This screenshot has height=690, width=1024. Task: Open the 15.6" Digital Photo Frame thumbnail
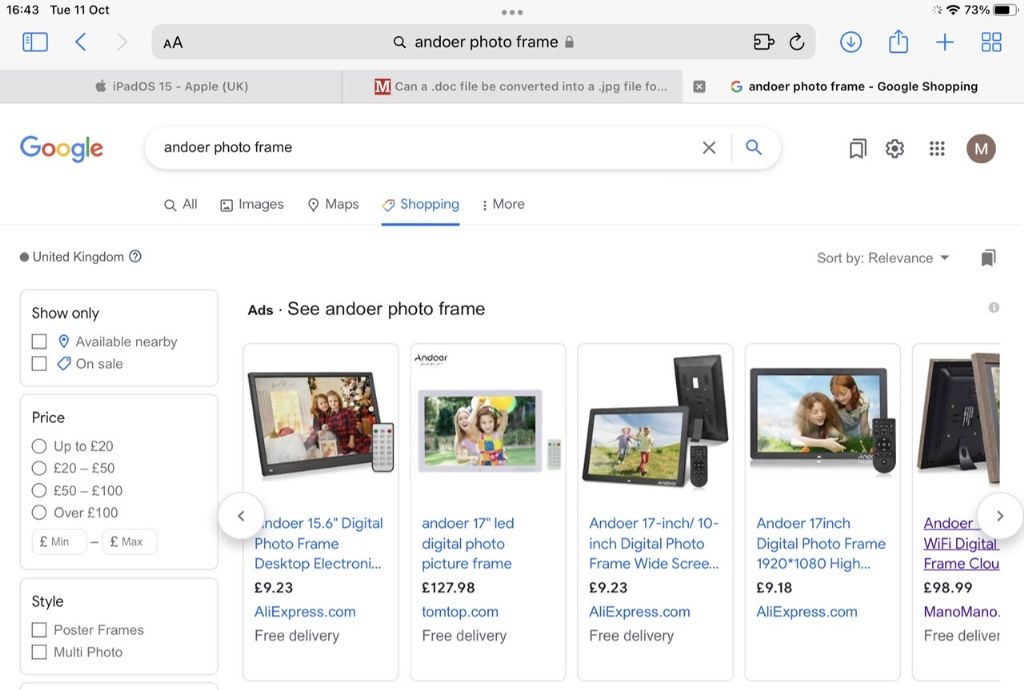coord(321,422)
